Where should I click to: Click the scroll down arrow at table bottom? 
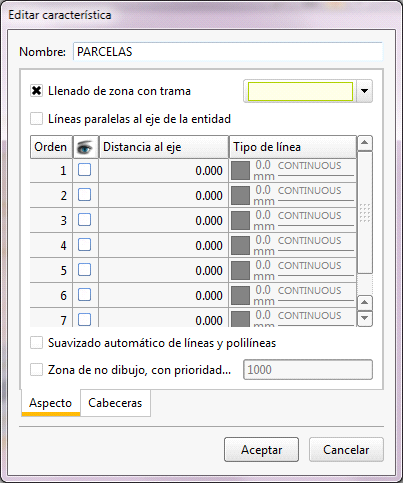[x=365, y=318]
